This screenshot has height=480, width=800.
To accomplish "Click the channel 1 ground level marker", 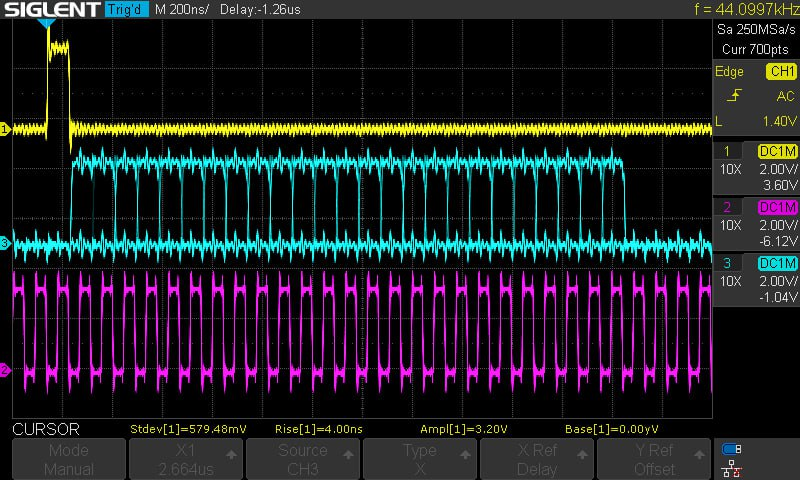I will [x=5, y=129].
